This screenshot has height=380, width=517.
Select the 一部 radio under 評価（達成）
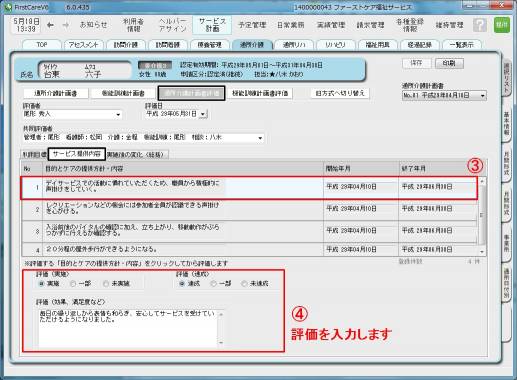click(x=213, y=284)
